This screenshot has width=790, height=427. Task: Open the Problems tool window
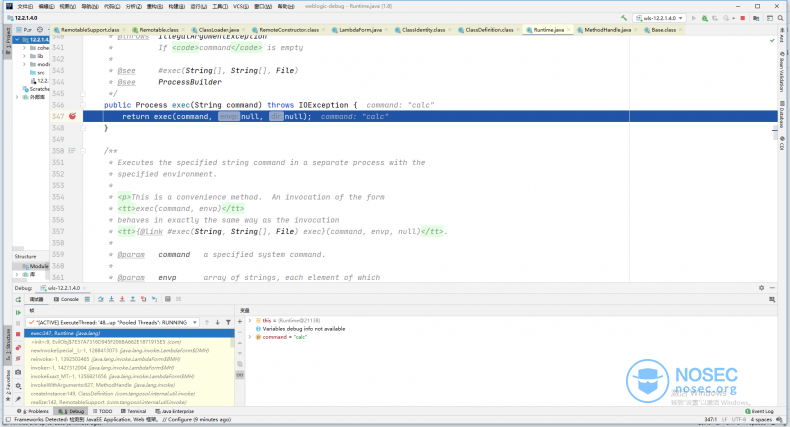33,411
